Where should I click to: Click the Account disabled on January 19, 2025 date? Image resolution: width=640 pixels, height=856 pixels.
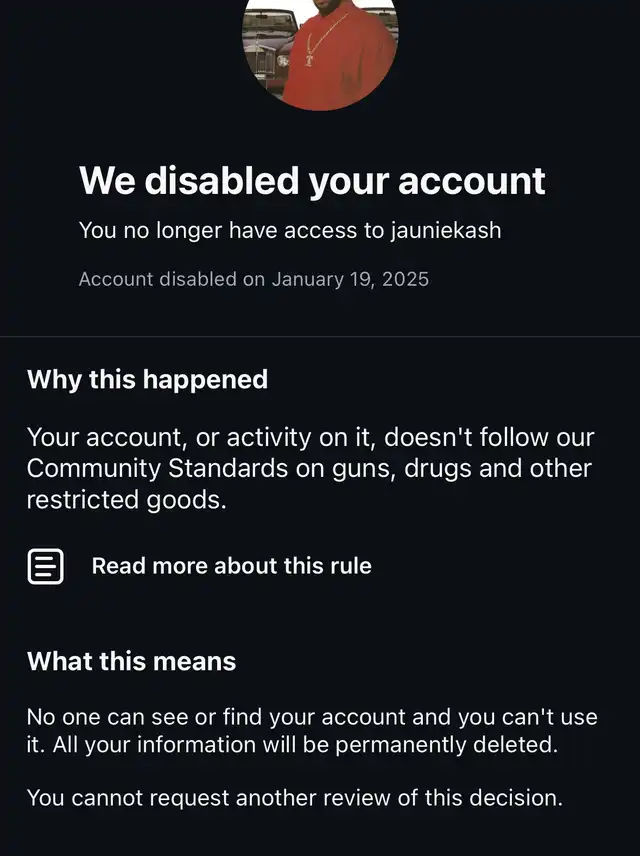point(253,279)
